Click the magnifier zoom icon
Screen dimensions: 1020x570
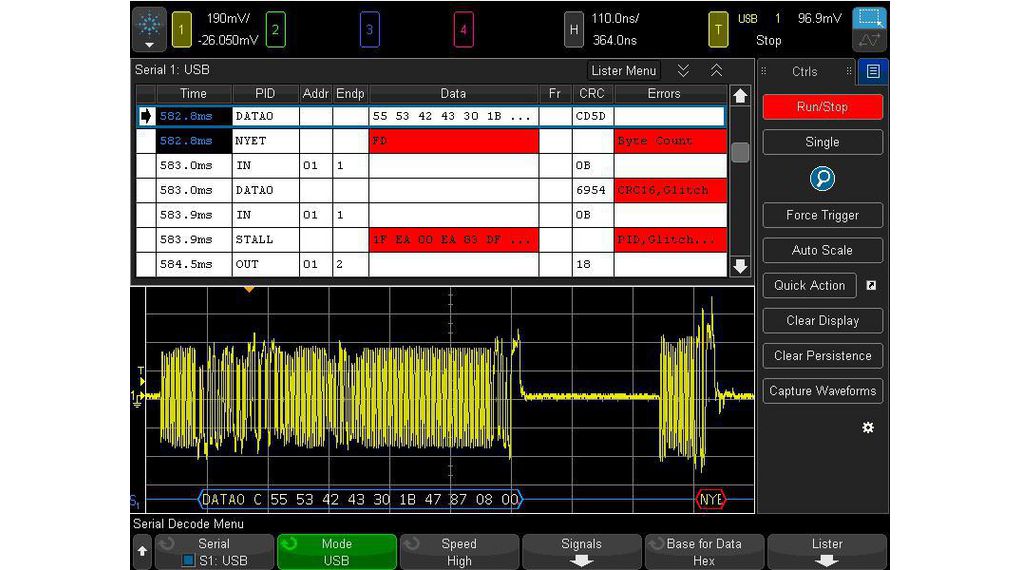[822, 179]
